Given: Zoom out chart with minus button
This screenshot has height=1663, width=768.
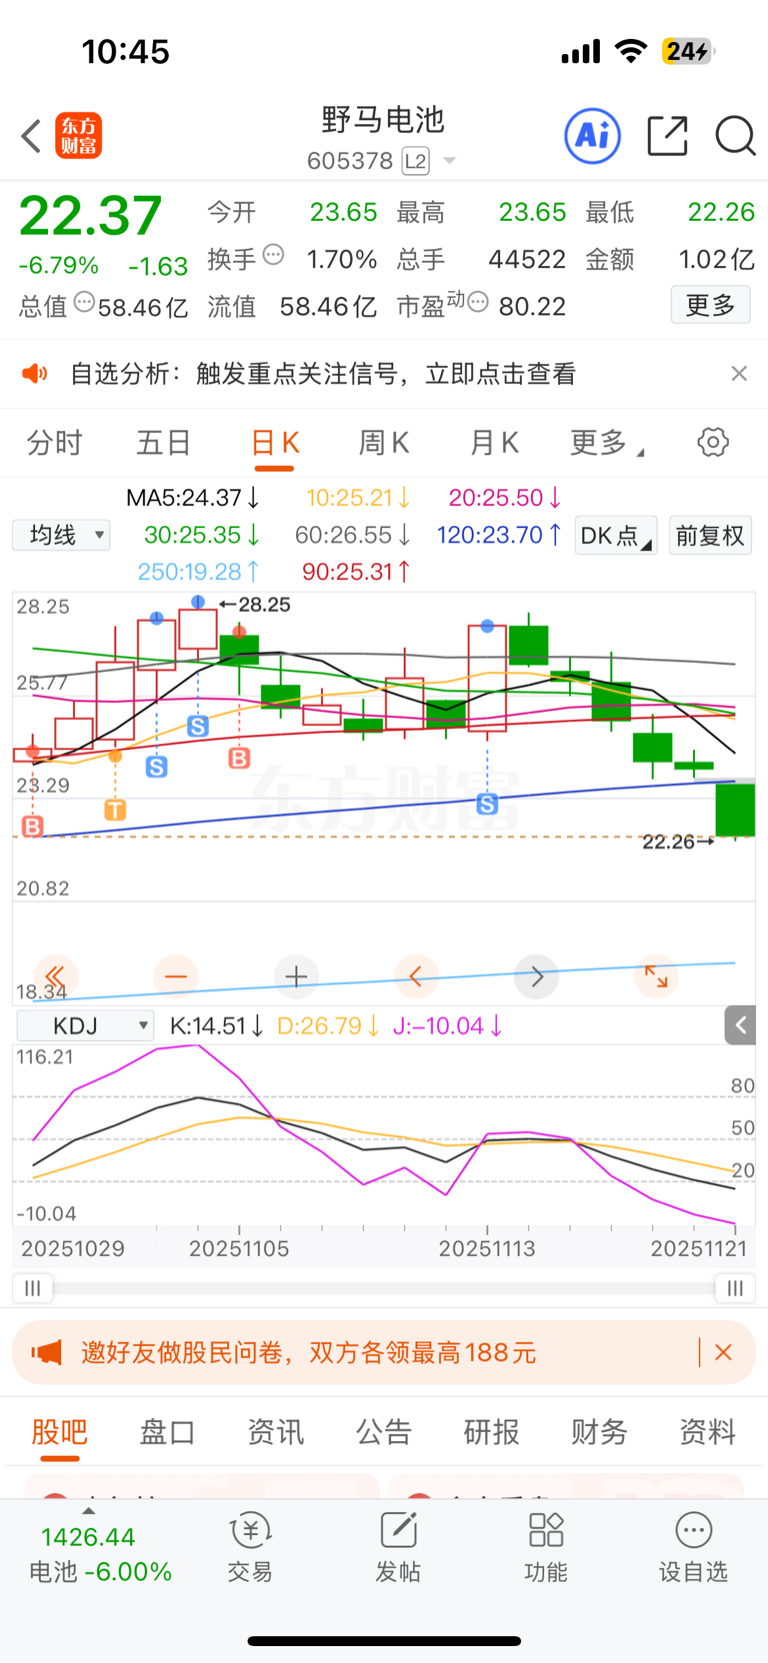Looking at the screenshot, I should [176, 976].
